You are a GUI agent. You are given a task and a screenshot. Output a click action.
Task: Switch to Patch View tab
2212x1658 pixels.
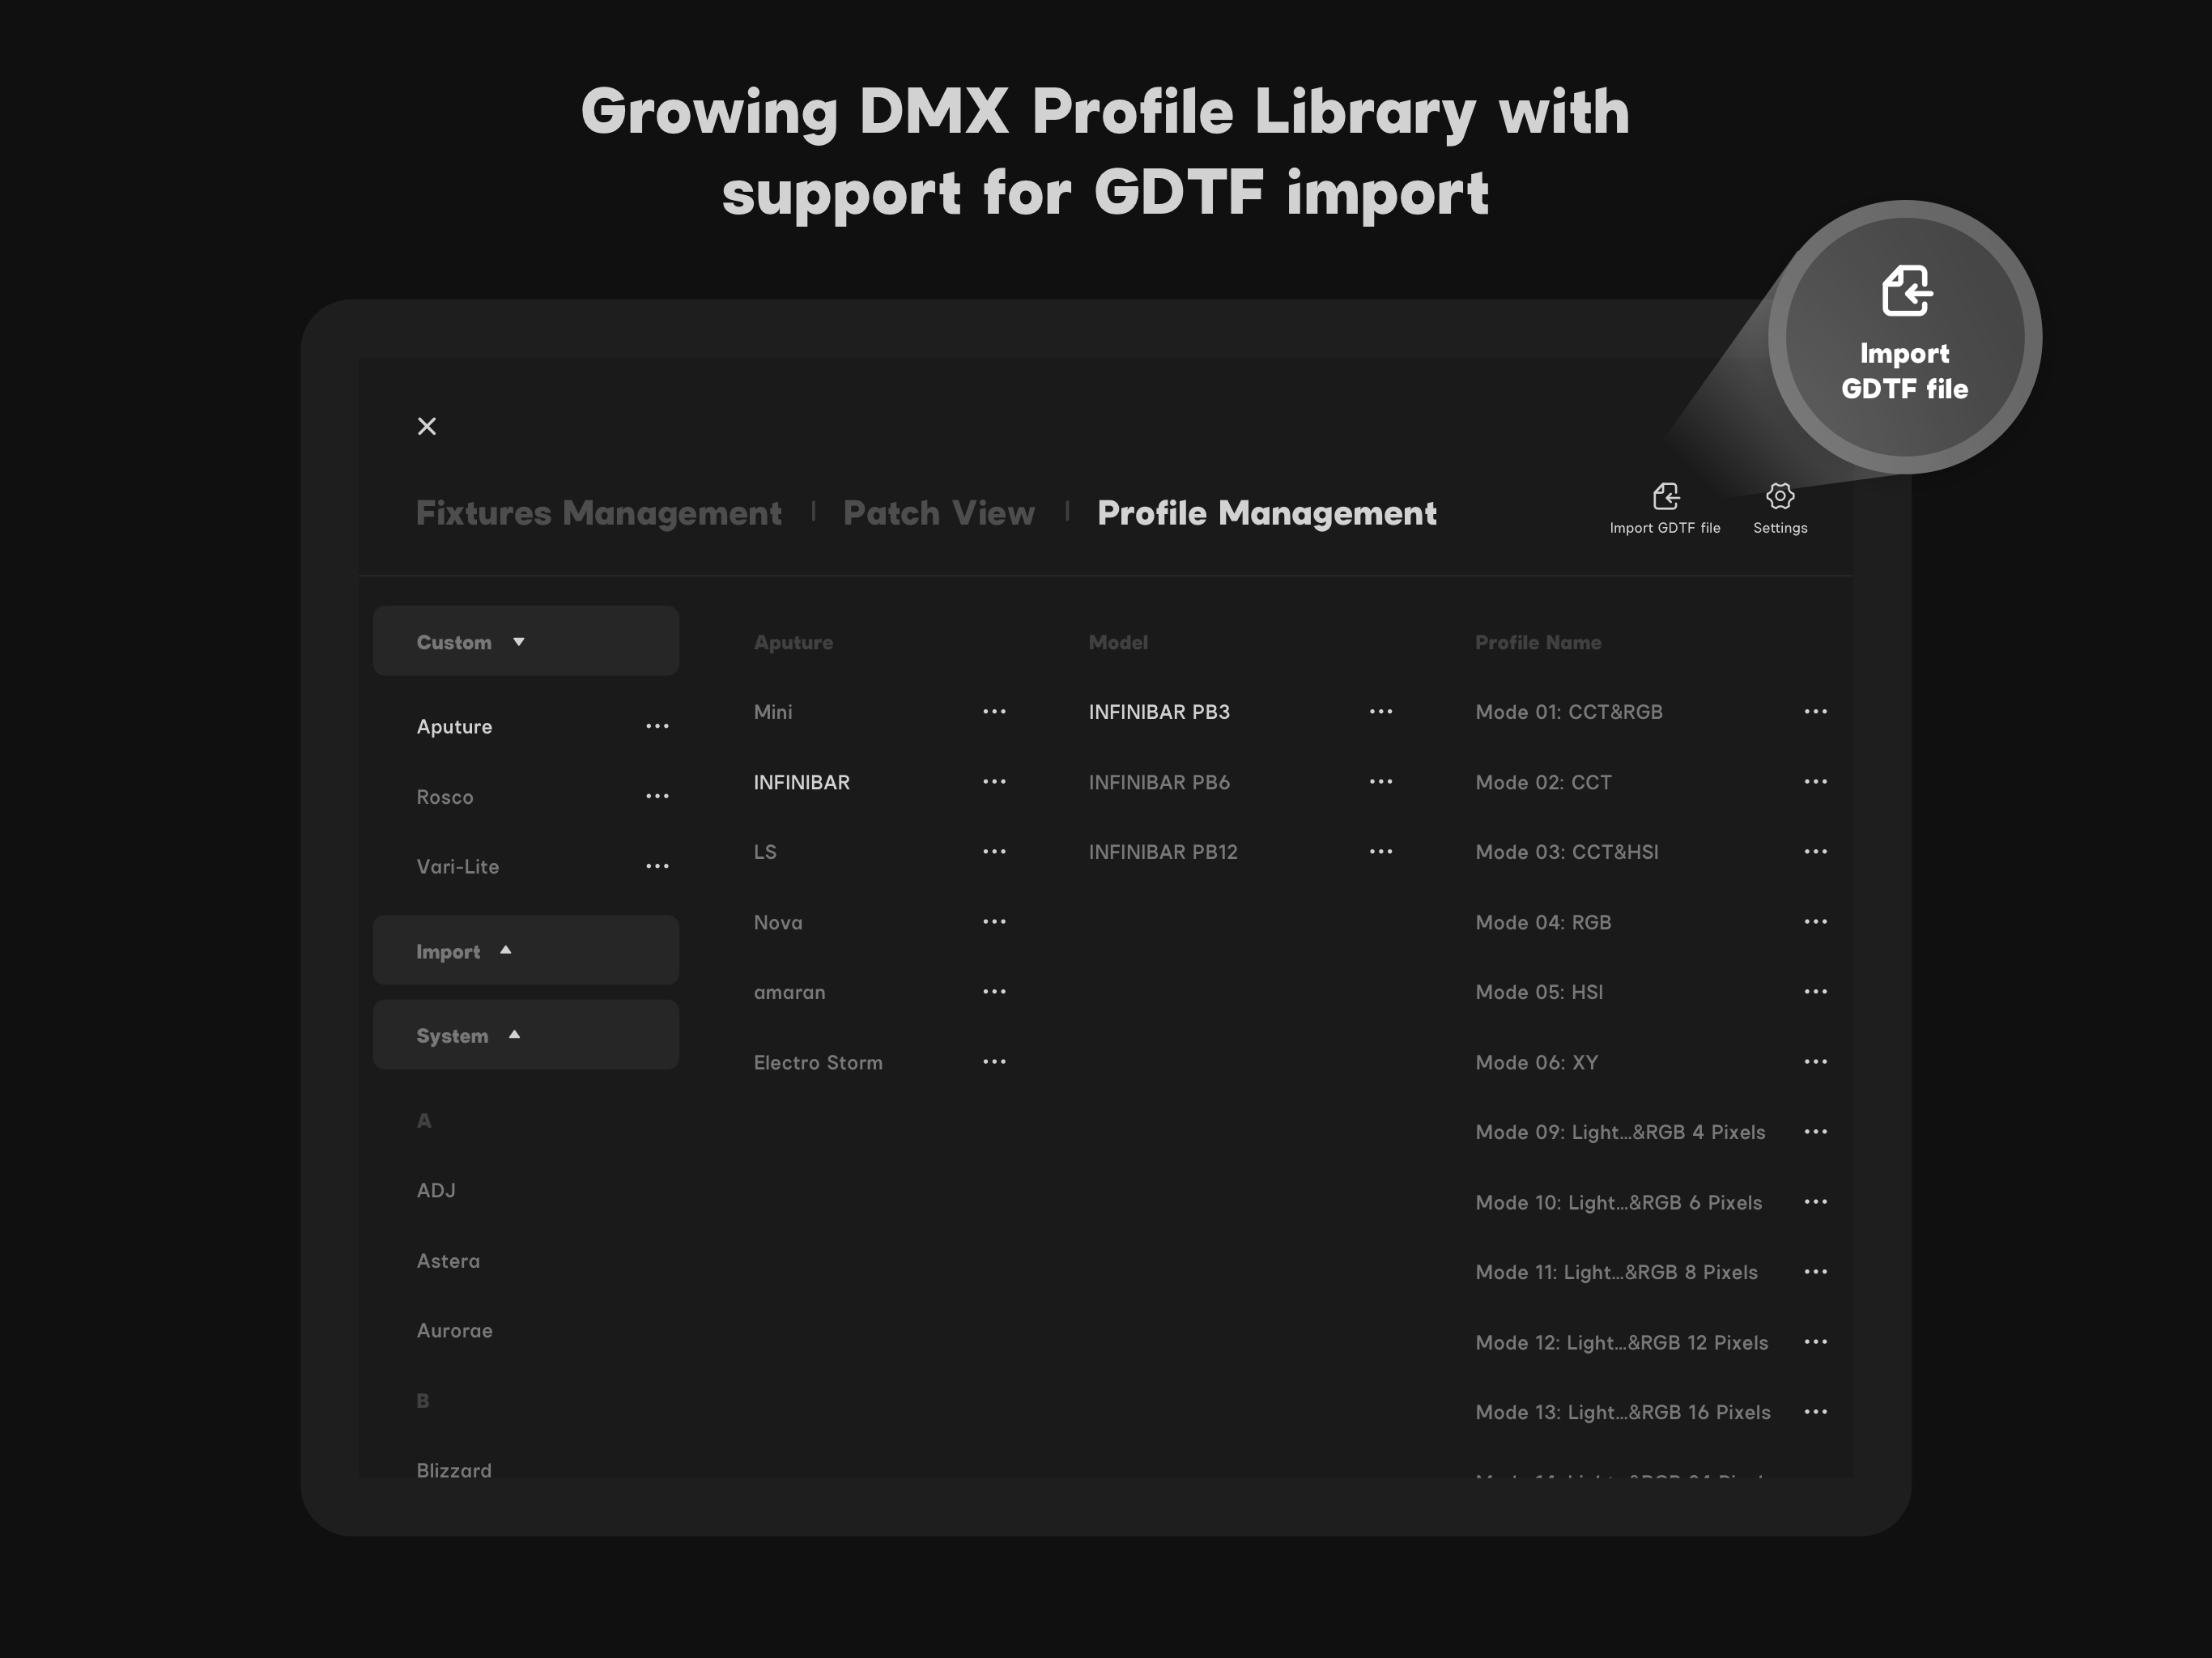[x=939, y=513]
